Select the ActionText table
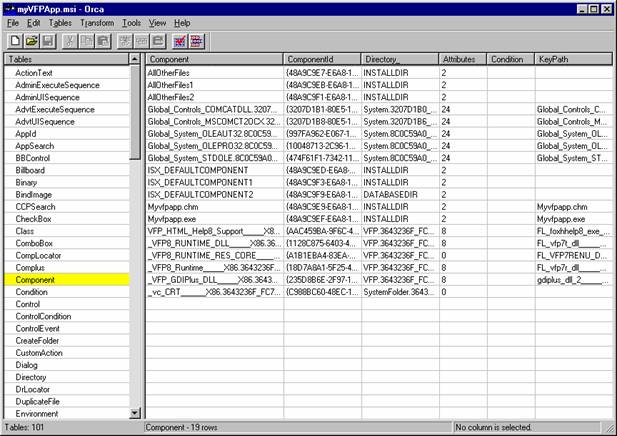The width and height of the screenshot is (617, 436). pos(34,73)
